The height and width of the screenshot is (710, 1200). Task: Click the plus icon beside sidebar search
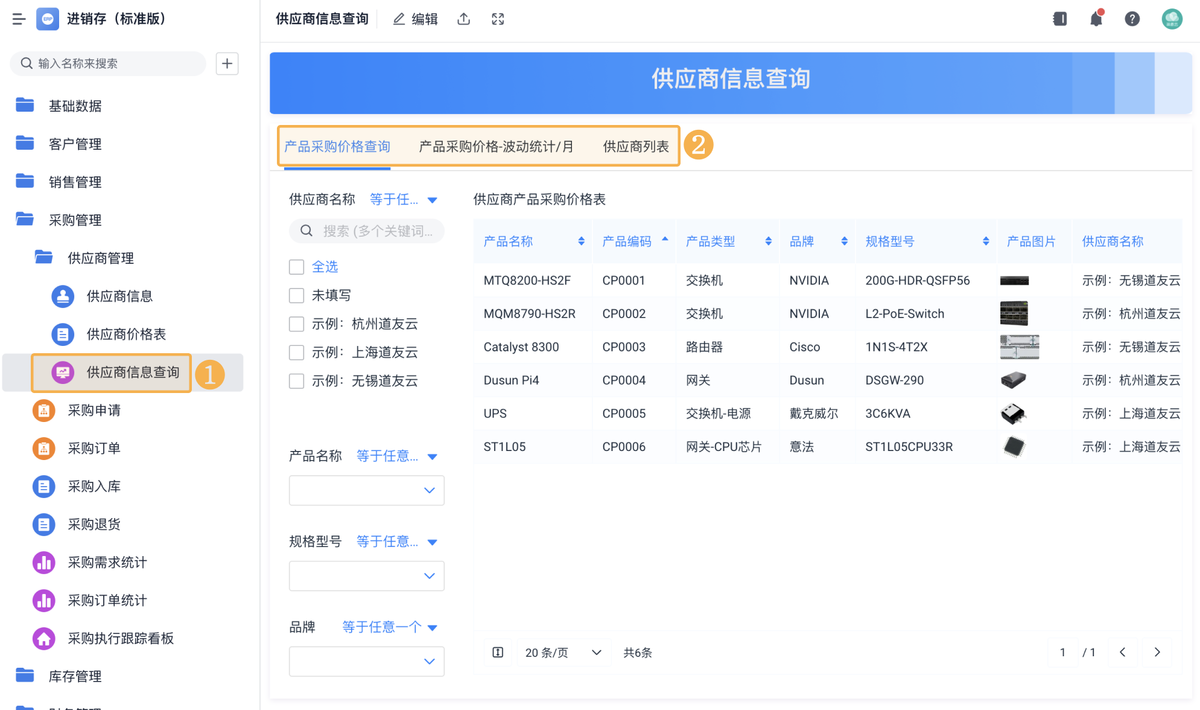coord(227,63)
